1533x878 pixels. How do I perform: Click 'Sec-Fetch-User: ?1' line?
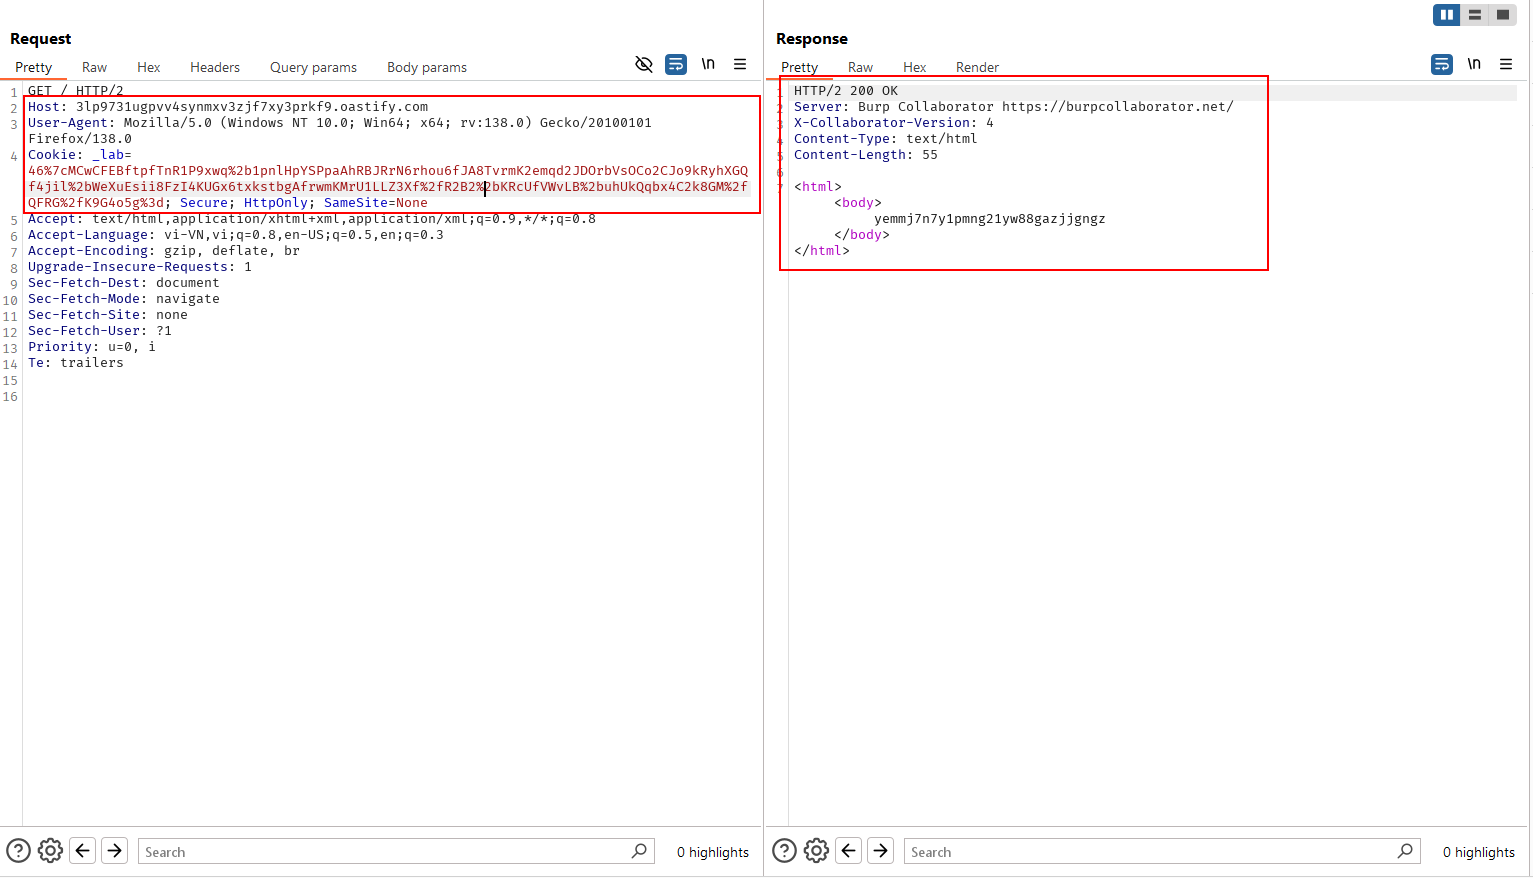coord(100,331)
